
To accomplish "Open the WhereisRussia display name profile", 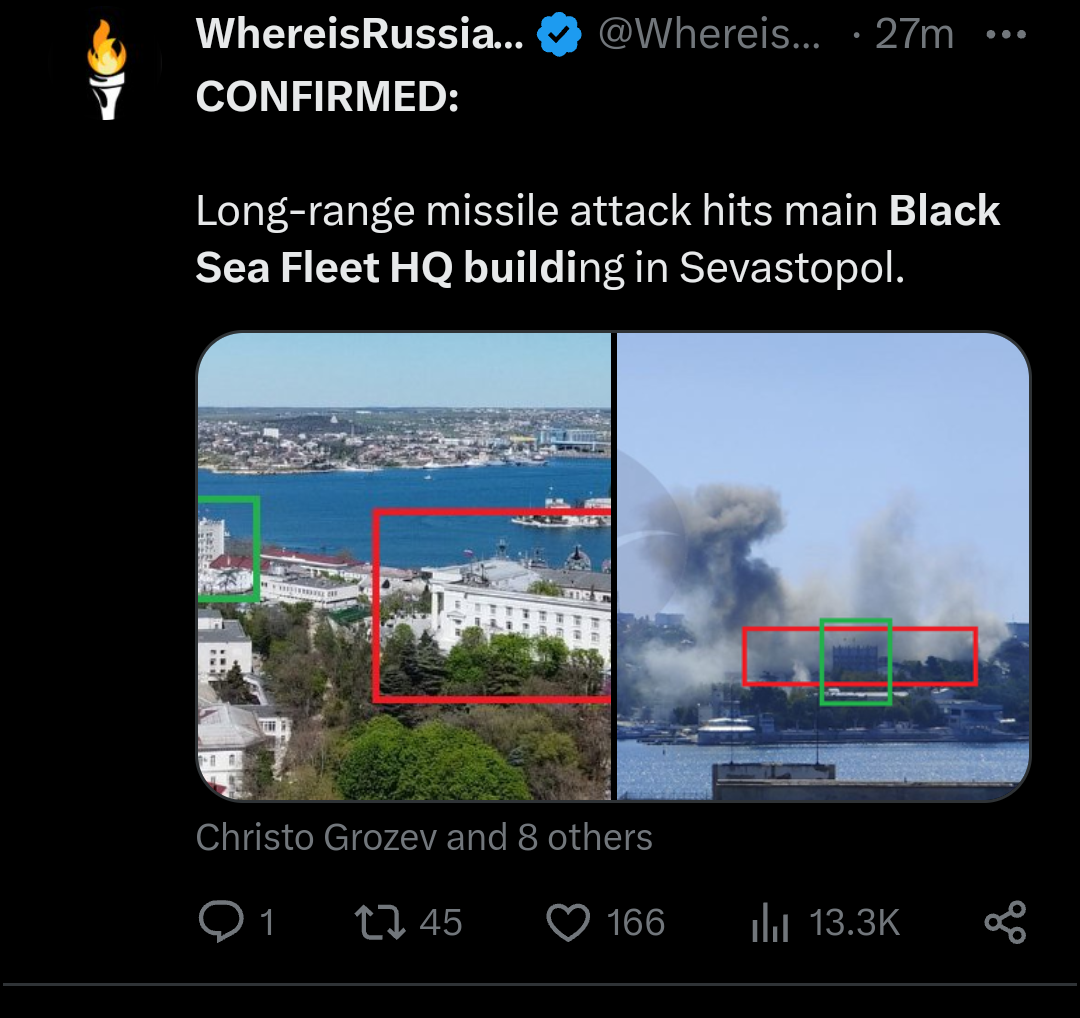I will click(359, 36).
